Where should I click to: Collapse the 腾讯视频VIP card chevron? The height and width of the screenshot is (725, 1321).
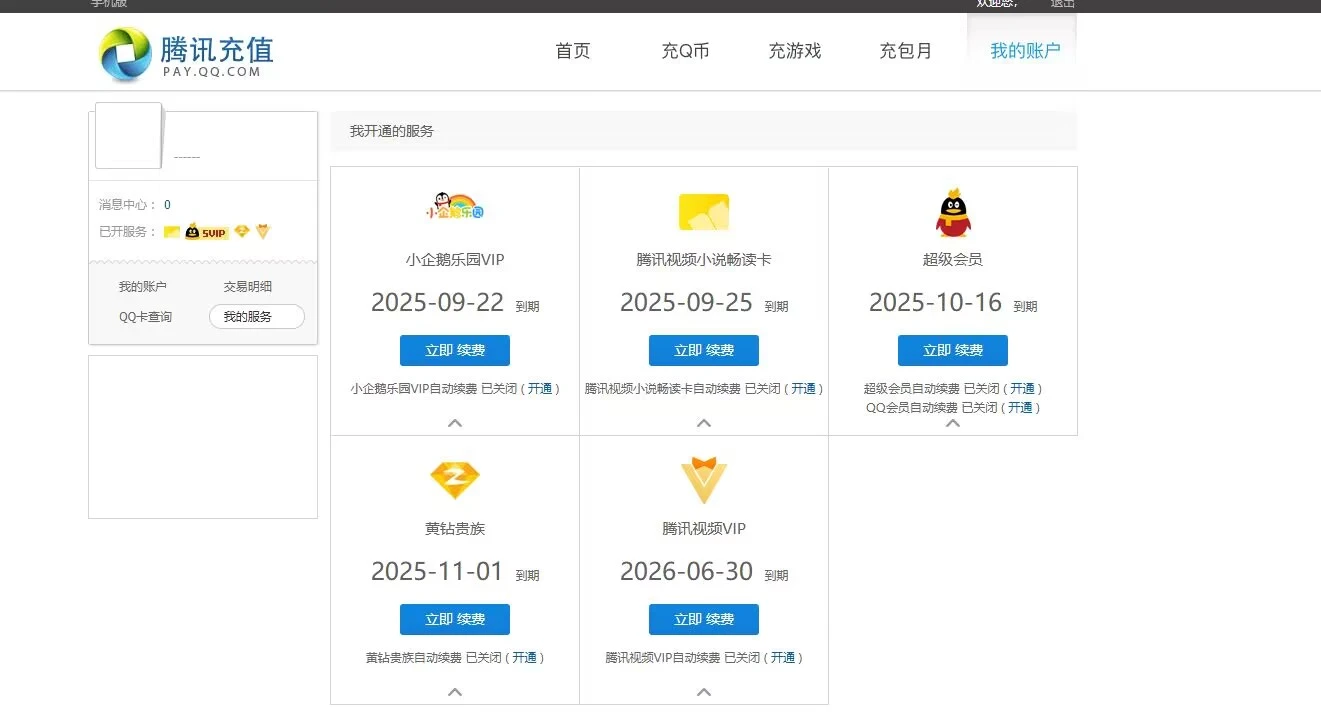coord(704,692)
